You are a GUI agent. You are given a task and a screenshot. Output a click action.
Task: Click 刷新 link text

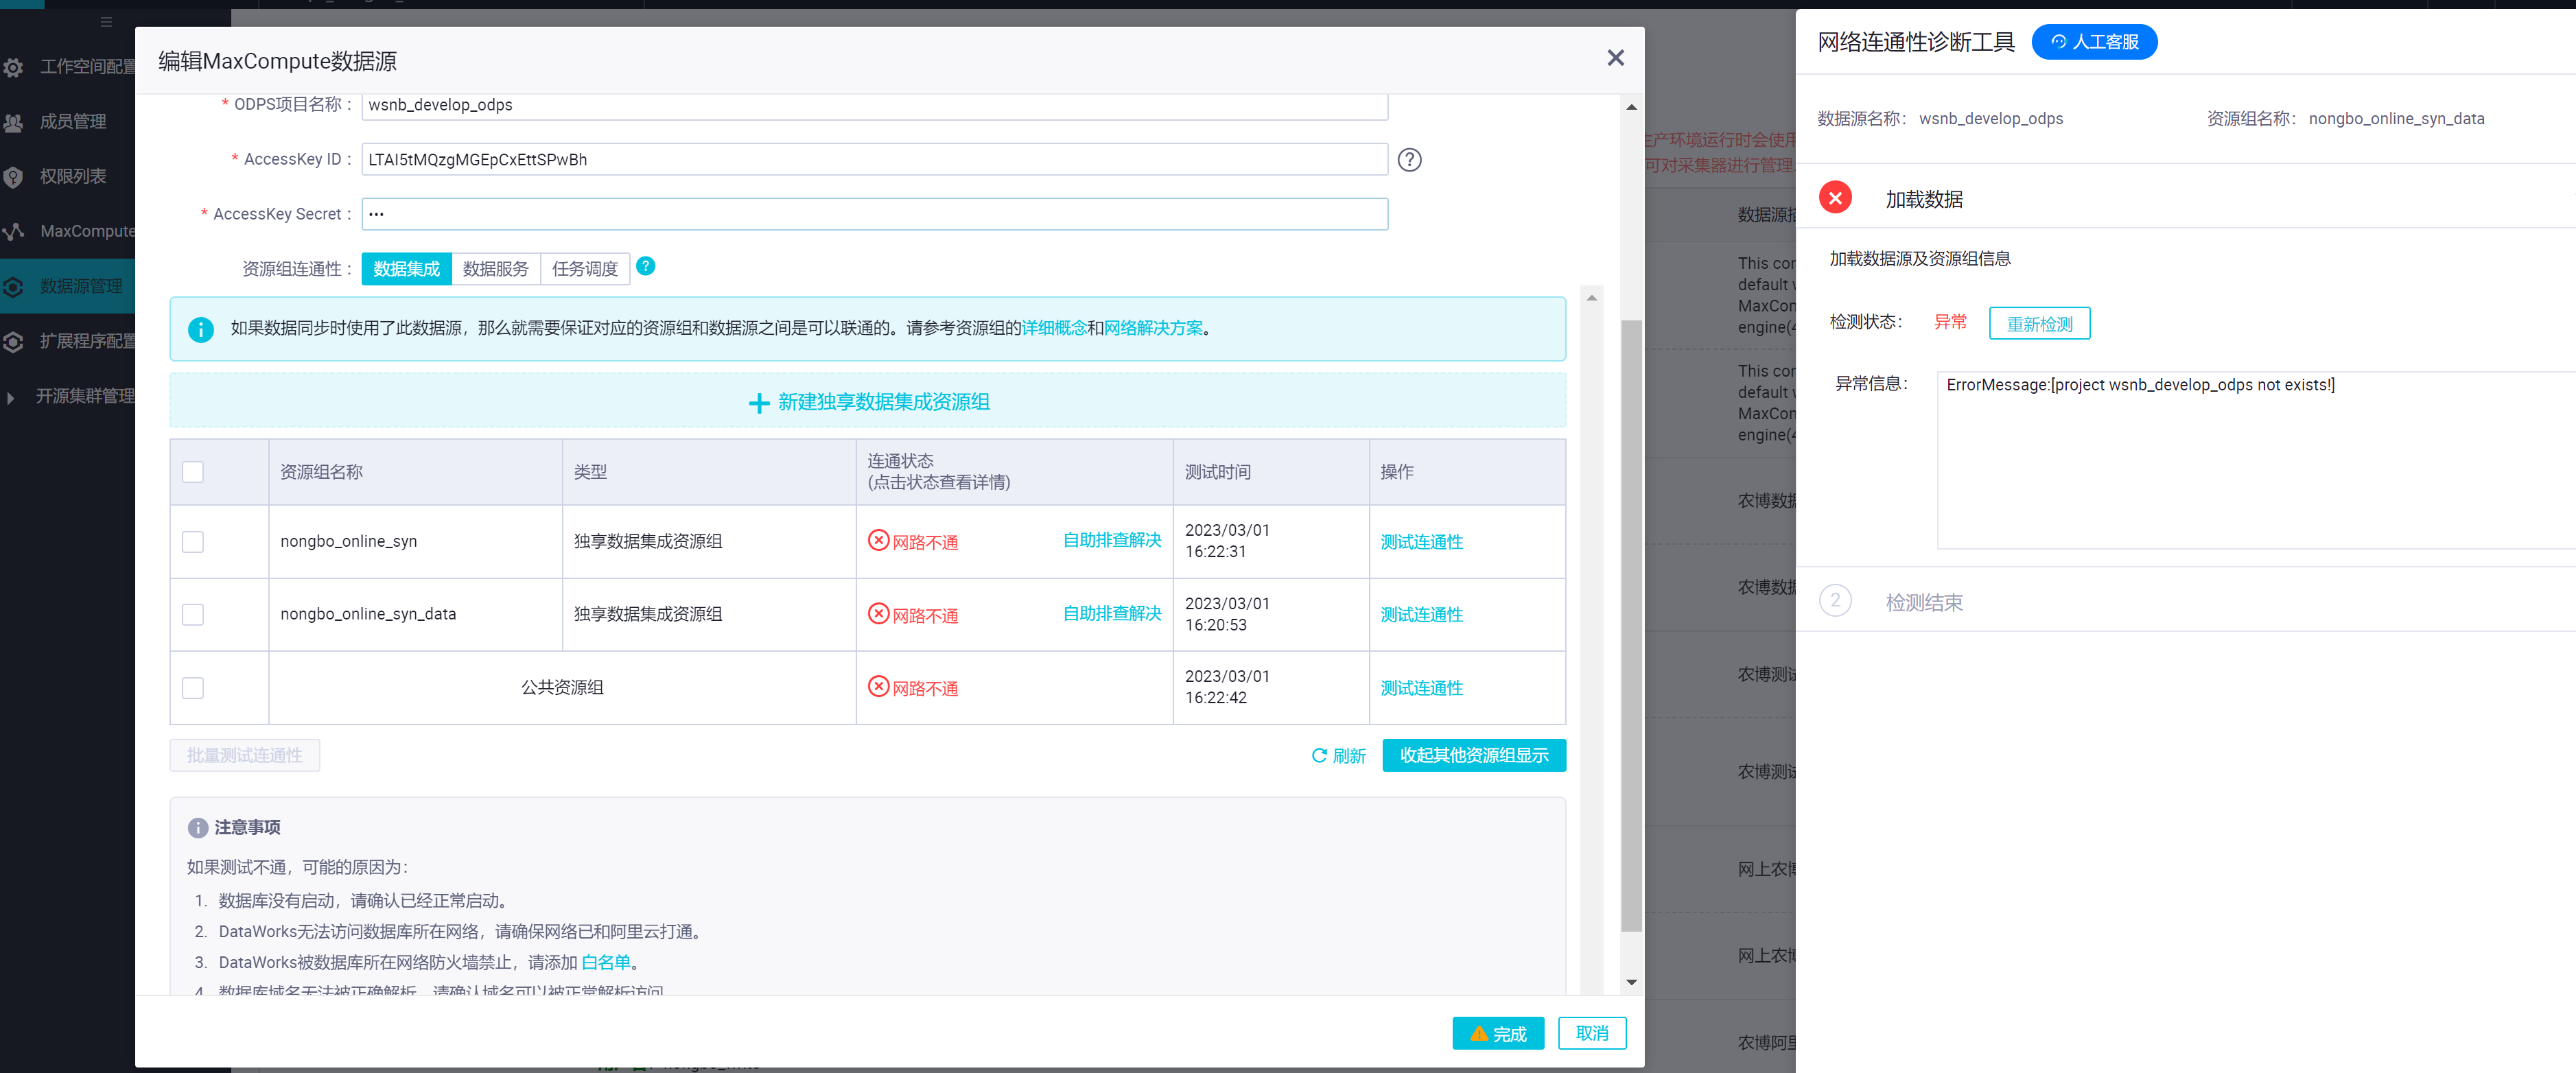(x=1349, y=756)
